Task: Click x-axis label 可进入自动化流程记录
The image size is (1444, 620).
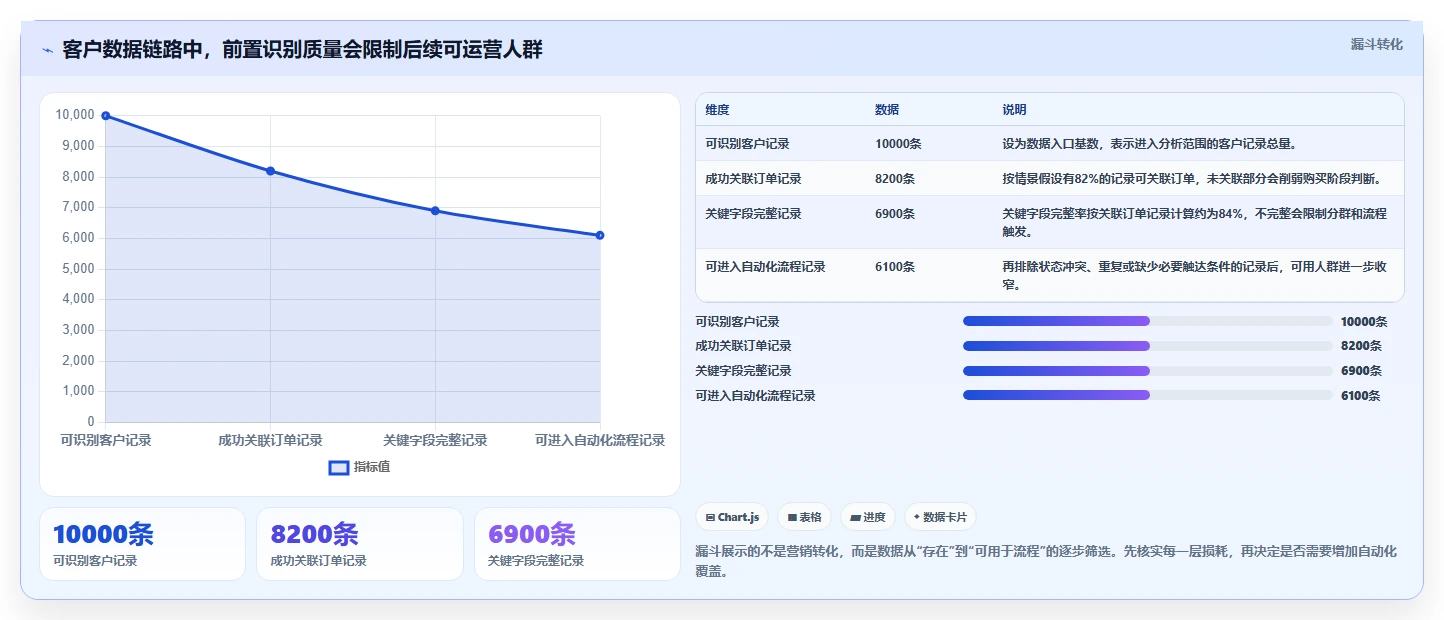Action: tap(600, 440)
